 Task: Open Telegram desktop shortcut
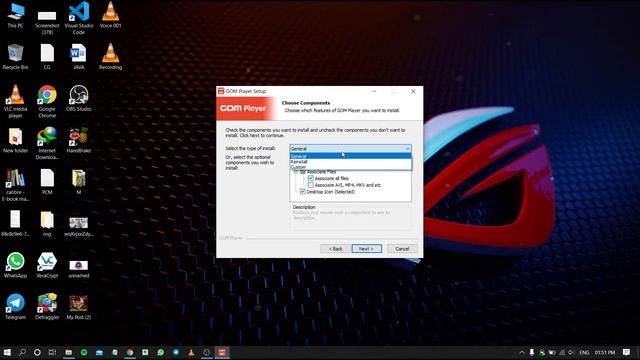click(16, 307)
